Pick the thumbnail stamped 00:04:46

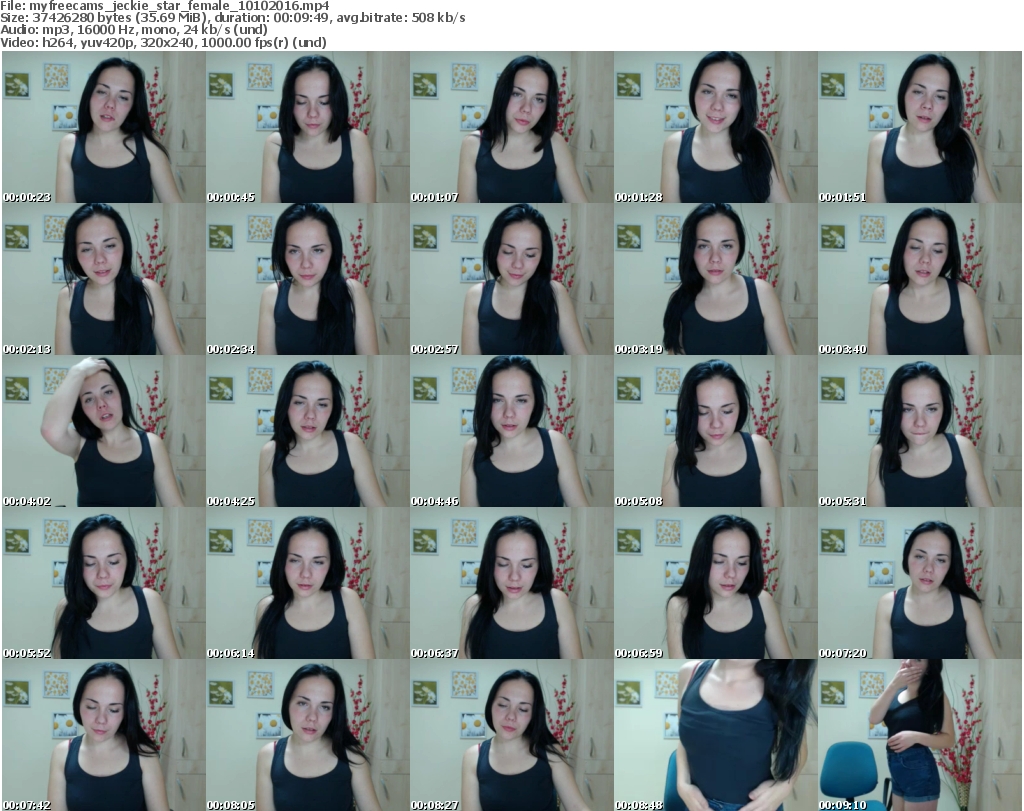pos(511,432)
